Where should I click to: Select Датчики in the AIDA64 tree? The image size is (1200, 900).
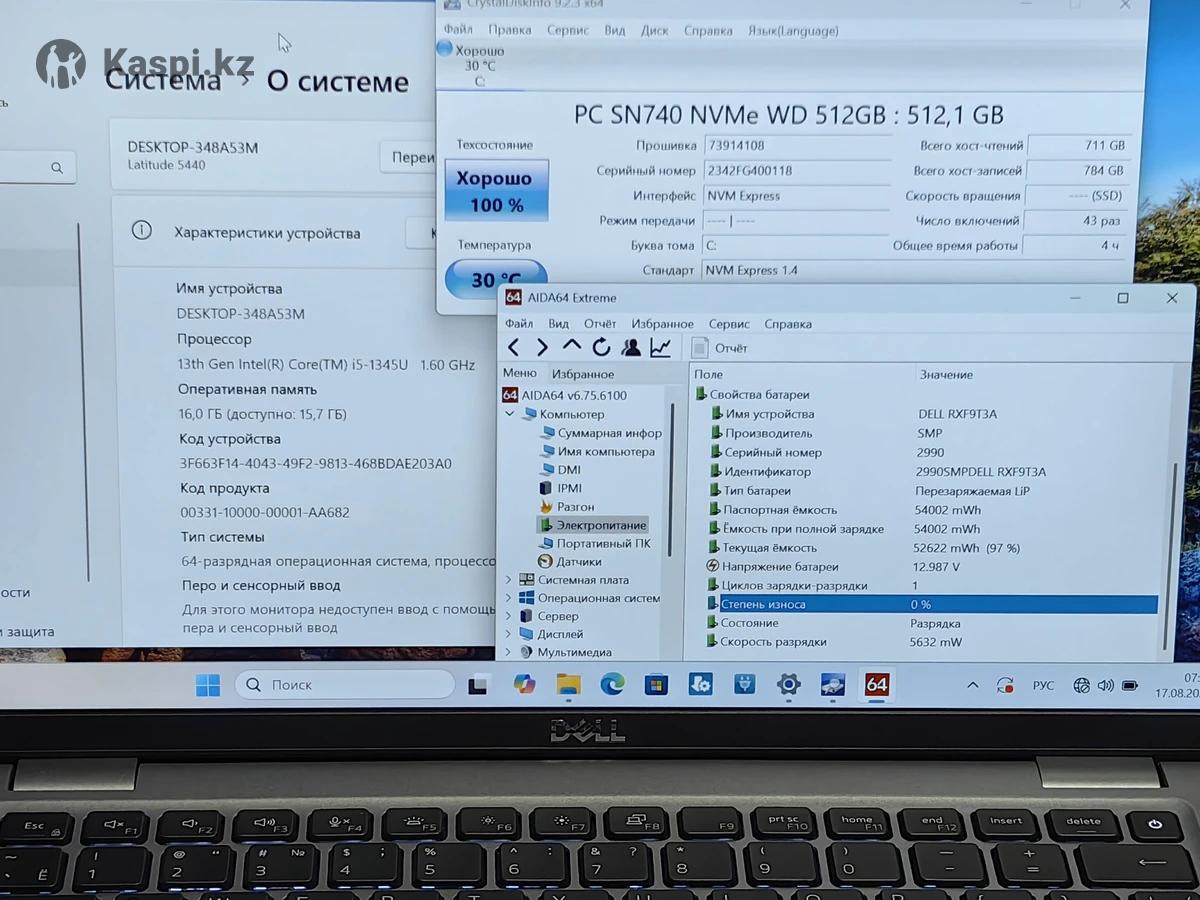578,562
